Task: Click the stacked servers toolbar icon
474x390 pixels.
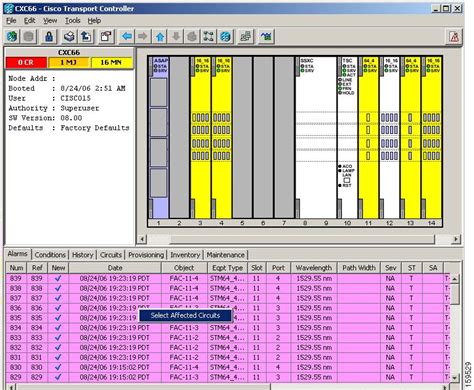Action: pos(246,36)
